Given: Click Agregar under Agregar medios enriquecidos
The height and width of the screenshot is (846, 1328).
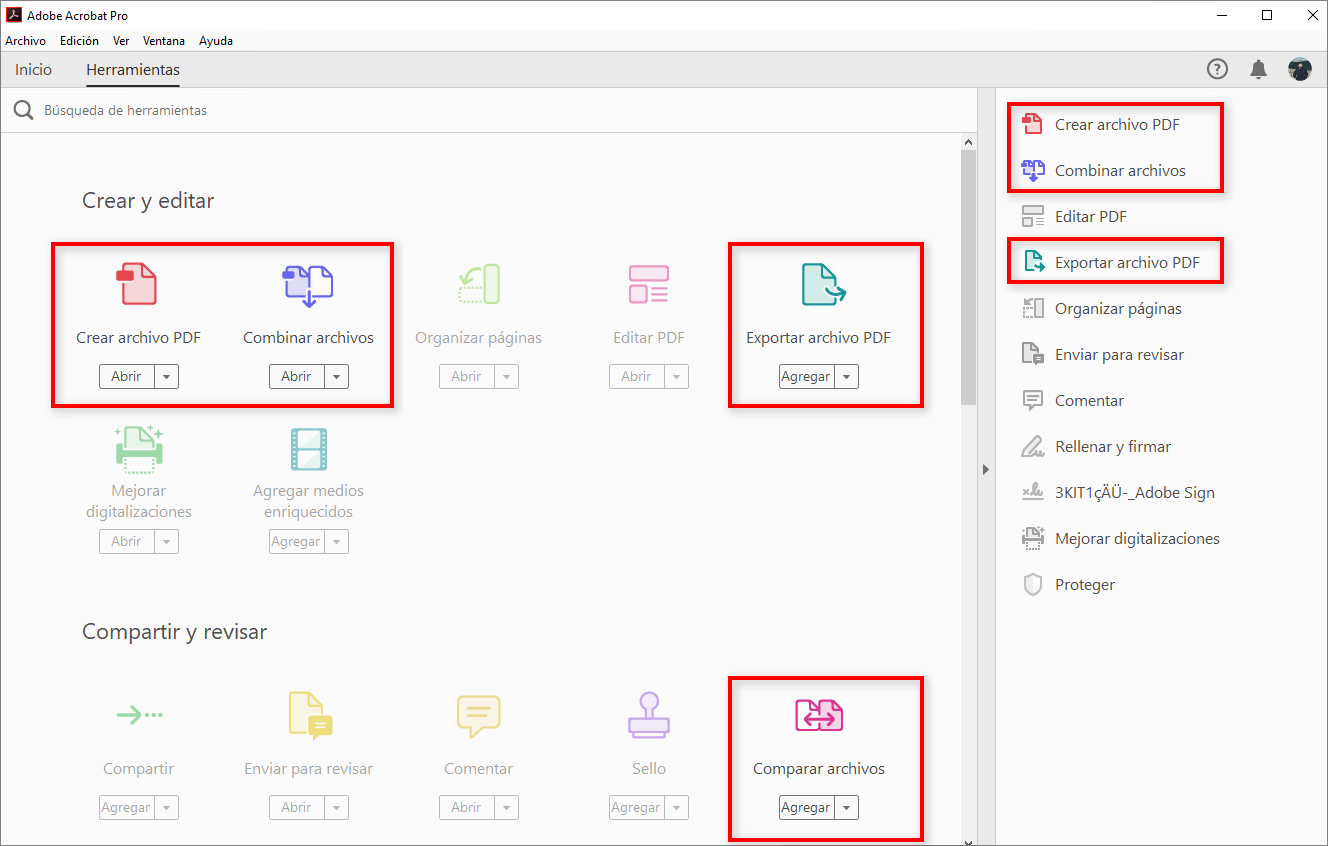Looking at the screenshot, I should tap(296, 542).
